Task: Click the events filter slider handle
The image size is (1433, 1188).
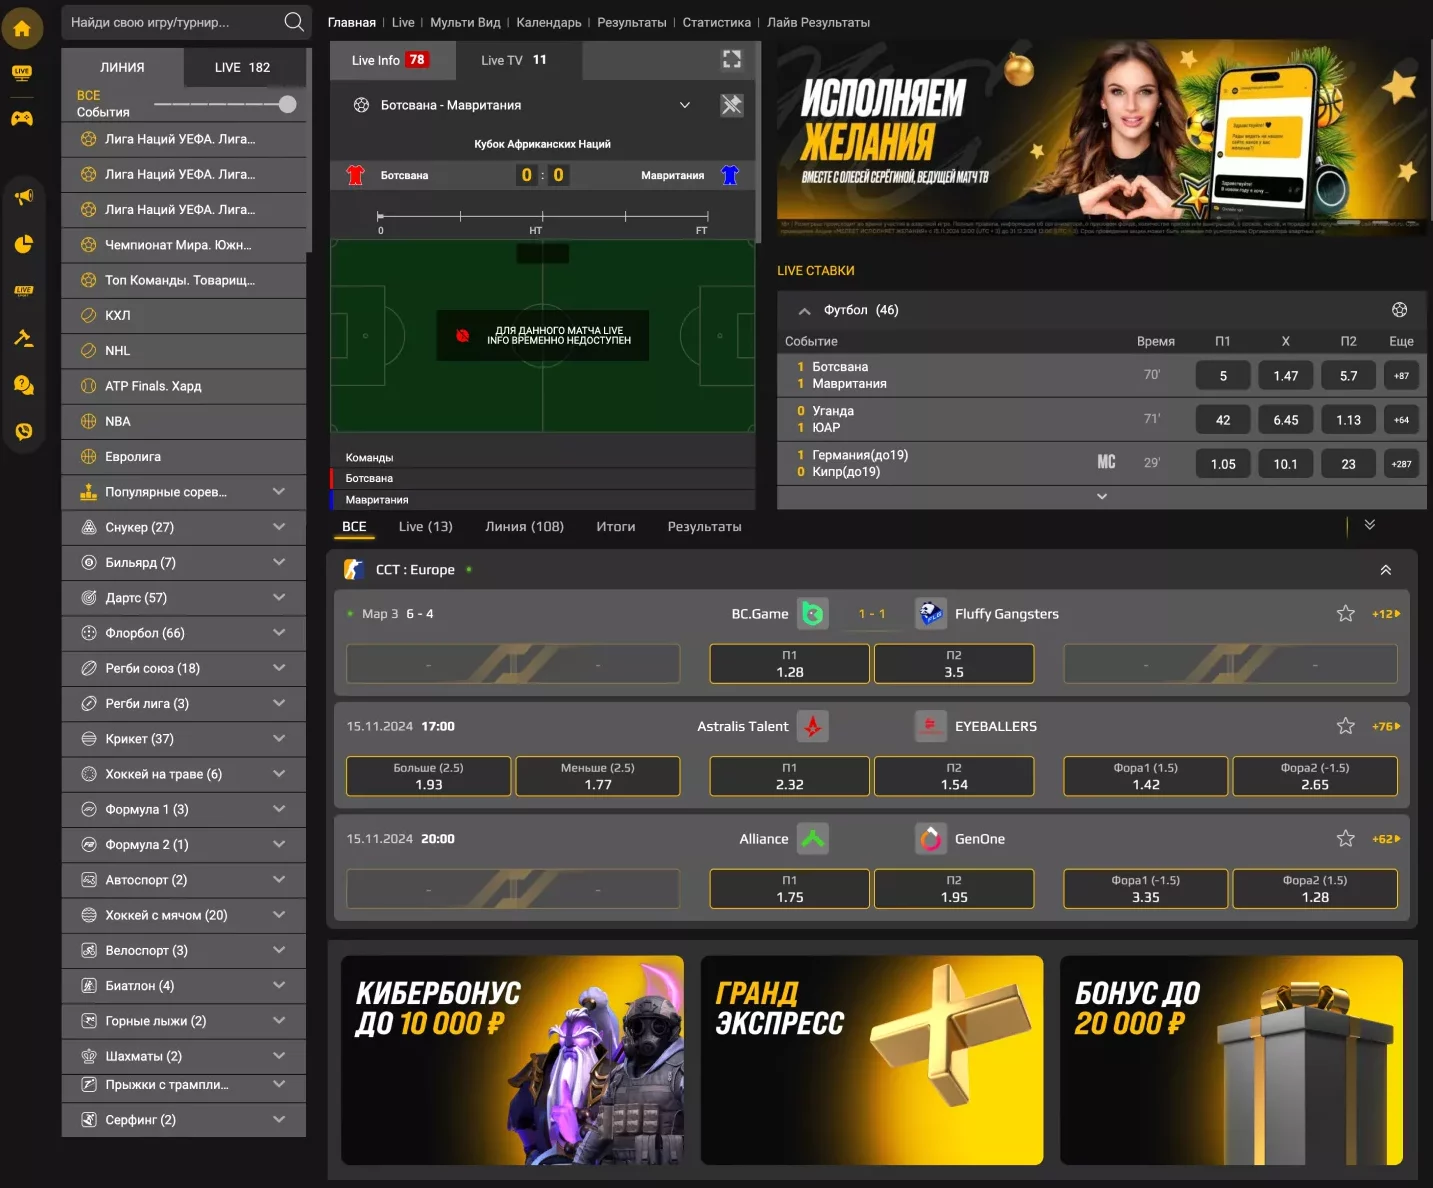Action: click(288, 104)
